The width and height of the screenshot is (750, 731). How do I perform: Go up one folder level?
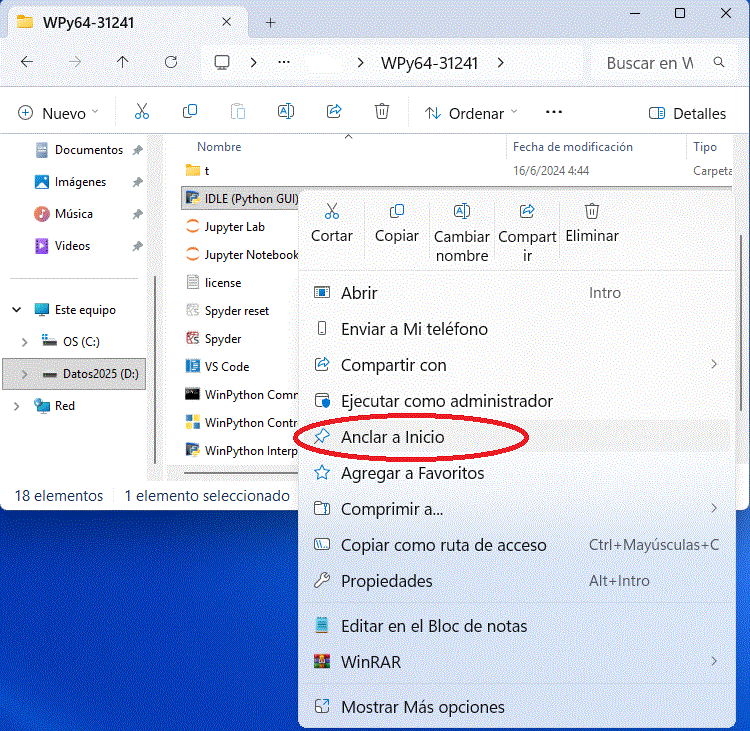pyautogui.click(x=123, y=62)
